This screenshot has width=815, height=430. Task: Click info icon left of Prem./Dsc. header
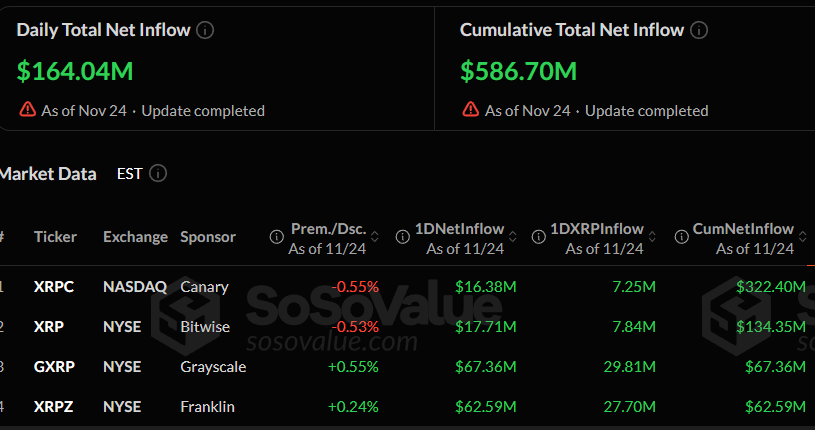276,237
